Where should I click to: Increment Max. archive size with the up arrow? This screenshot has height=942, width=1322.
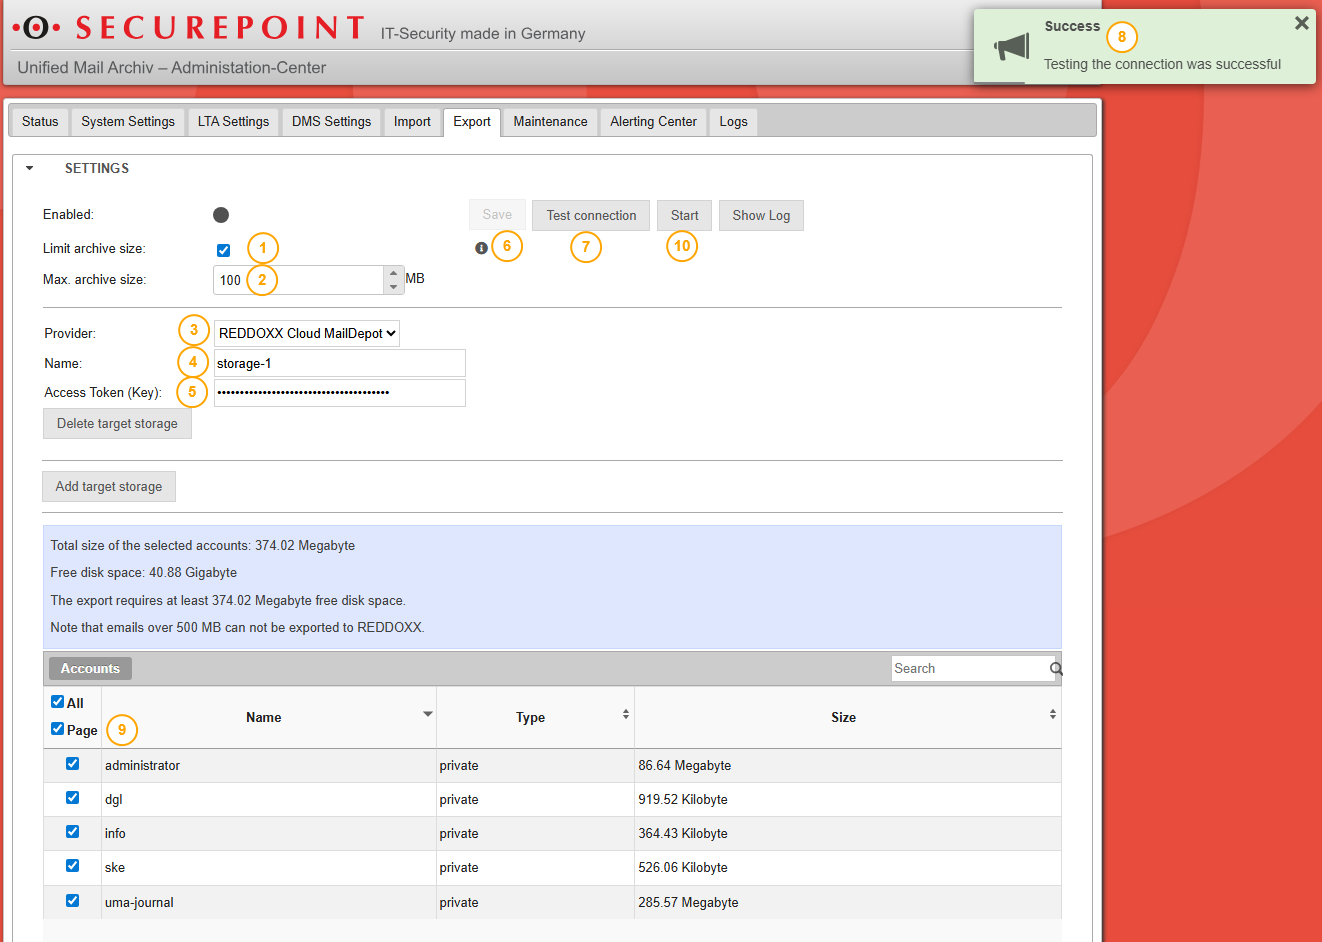coord(392,273)
